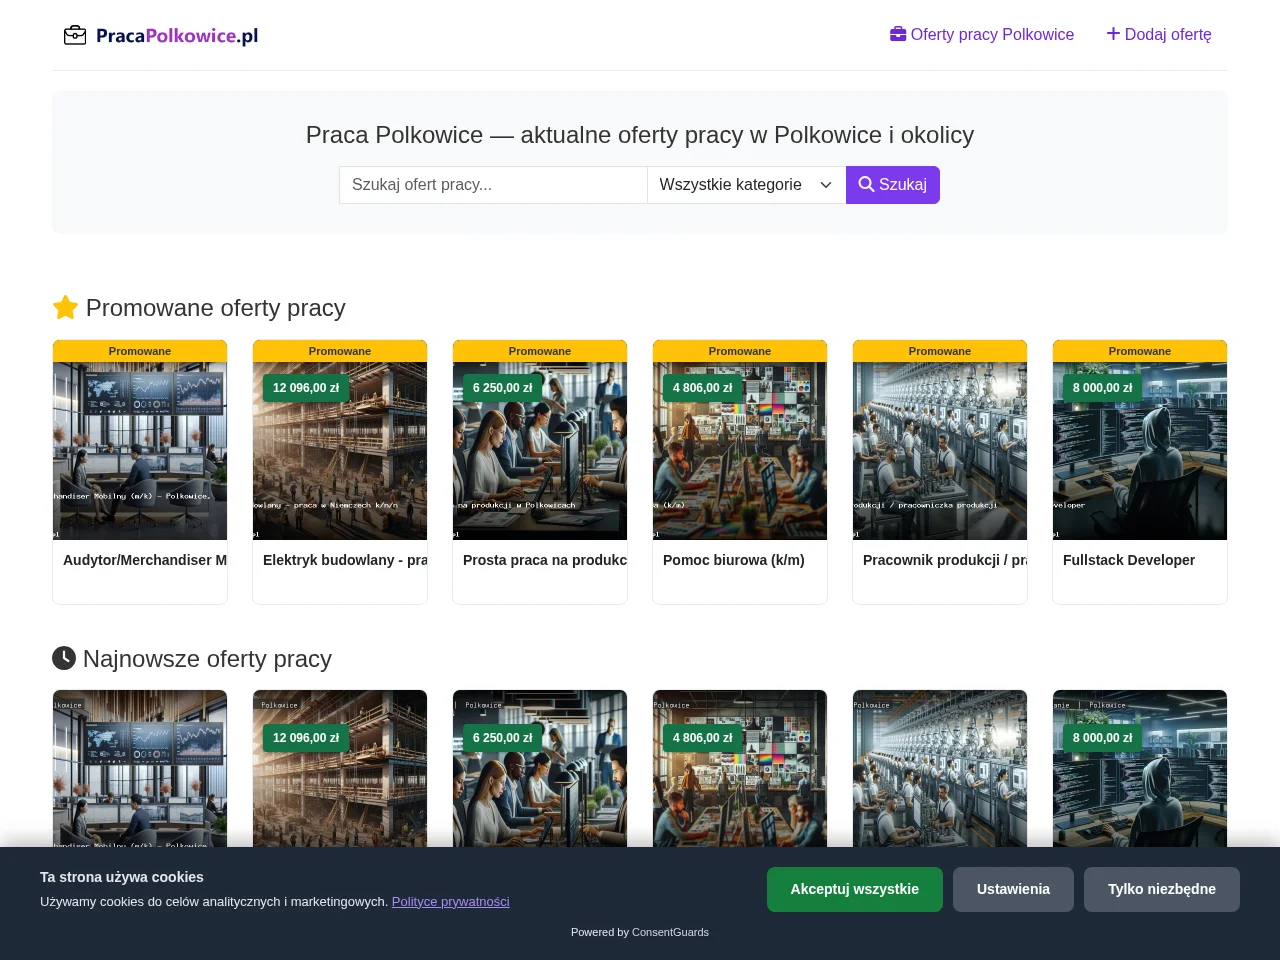Click Ta strona używa cookies heading
The image size is (1280, 960).
(x=122, y=877)
